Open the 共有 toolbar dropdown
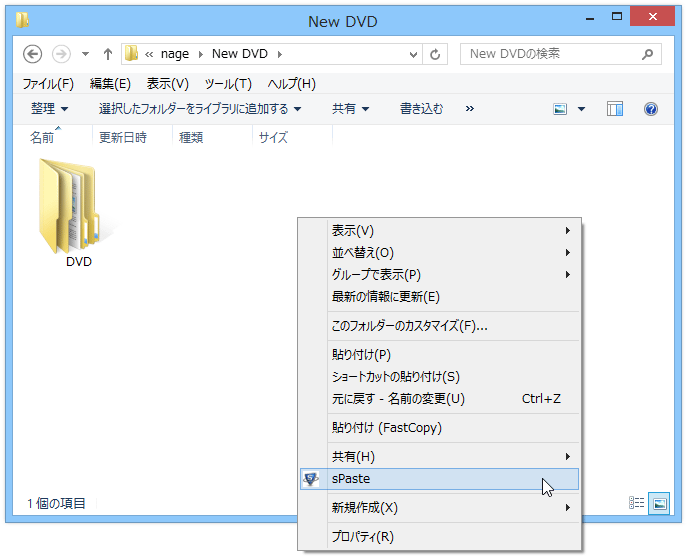The width and height of the screenshot is (688, 559). pyautogui.click(x=350, y=108)
